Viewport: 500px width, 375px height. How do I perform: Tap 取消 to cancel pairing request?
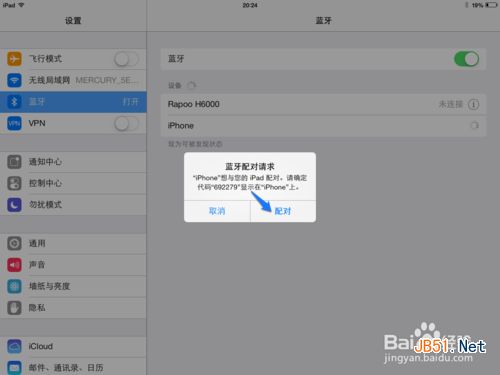[x=217, y=211]
